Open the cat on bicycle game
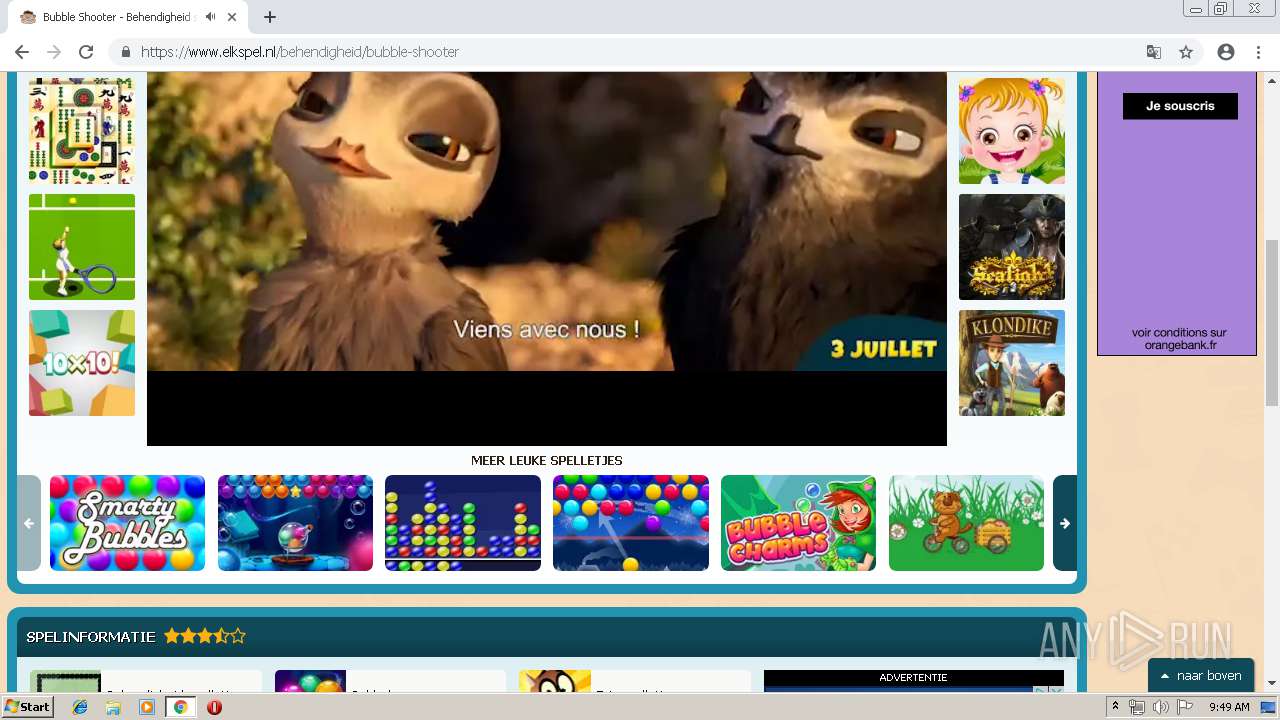The width and height of the screenshot is (1280, 720). (966, 523)
